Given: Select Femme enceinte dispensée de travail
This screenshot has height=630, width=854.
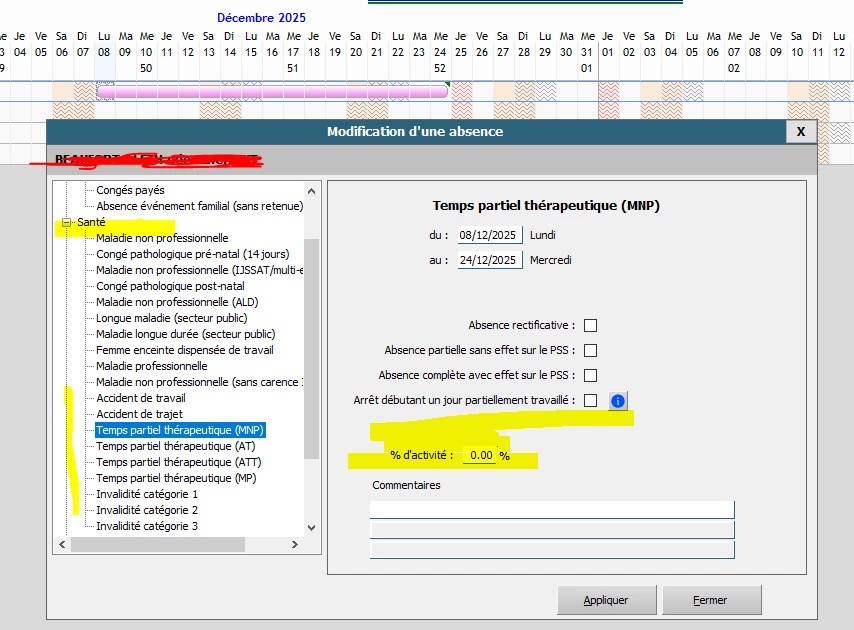Looking at the screenshot, I should pos(185,350).
